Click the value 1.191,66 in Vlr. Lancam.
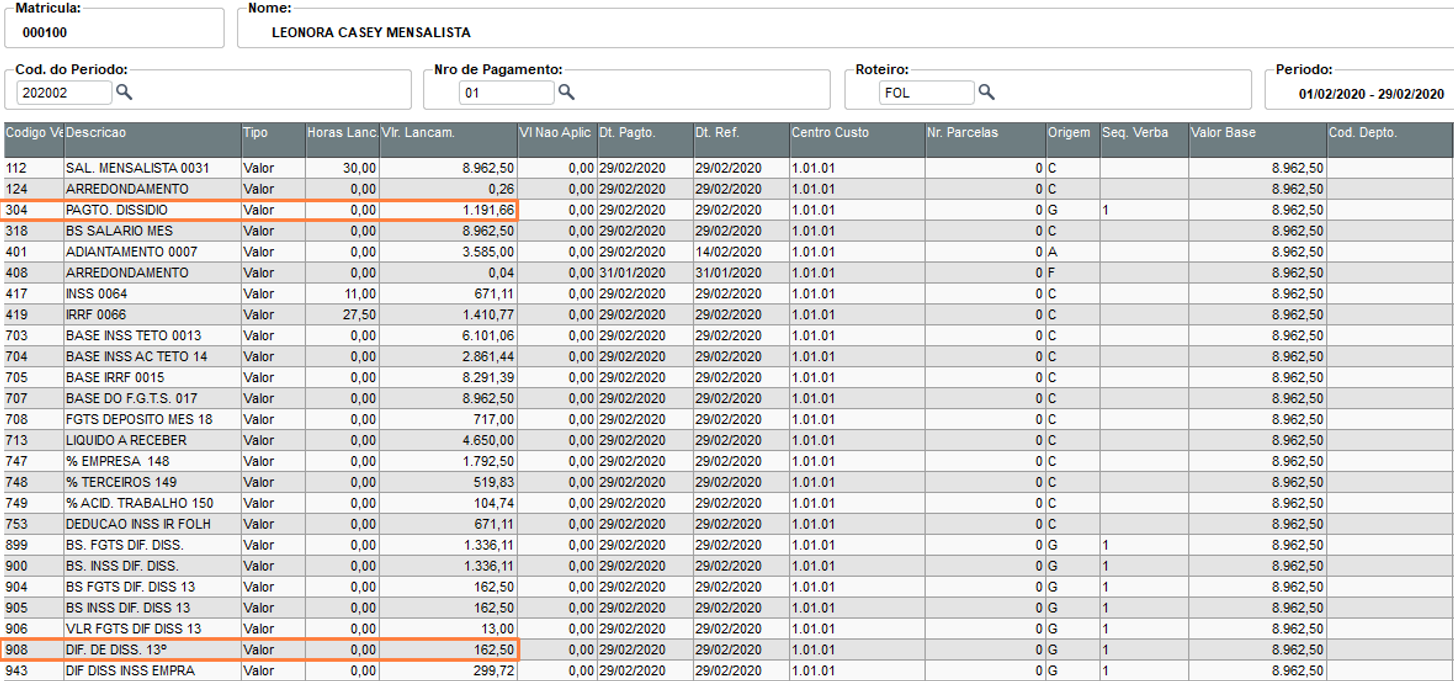 click(x=488, y=210)
